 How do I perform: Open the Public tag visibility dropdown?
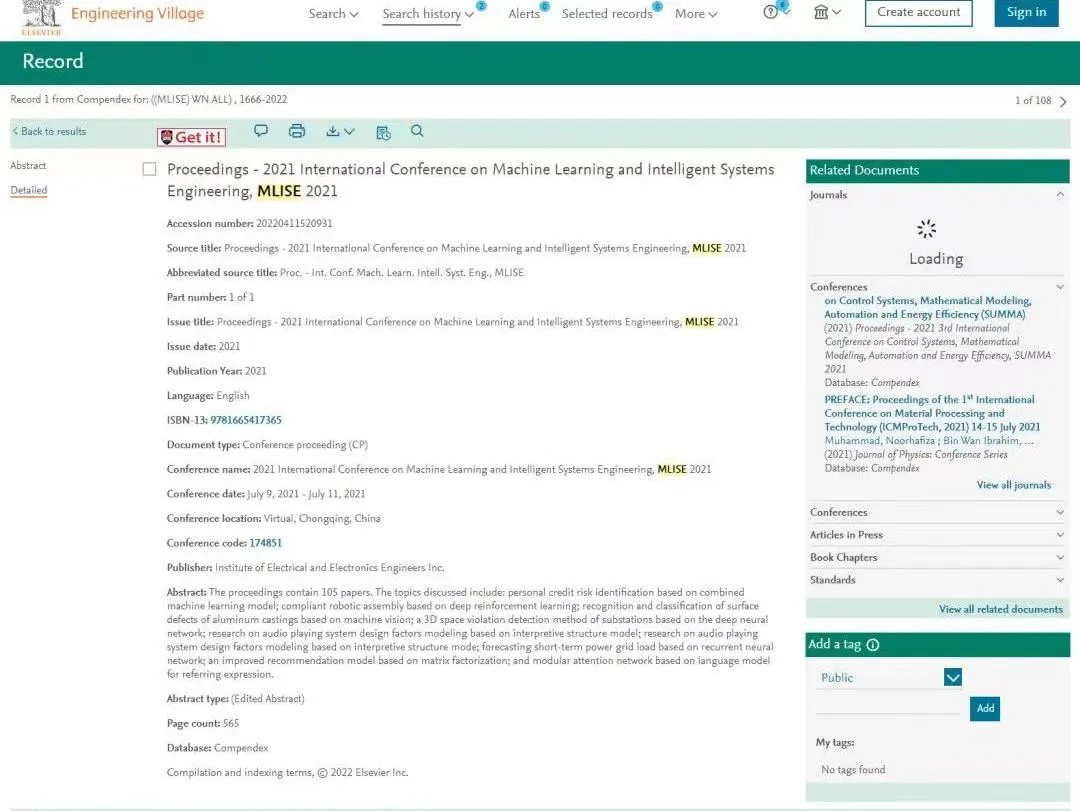(x=953, y=677)
